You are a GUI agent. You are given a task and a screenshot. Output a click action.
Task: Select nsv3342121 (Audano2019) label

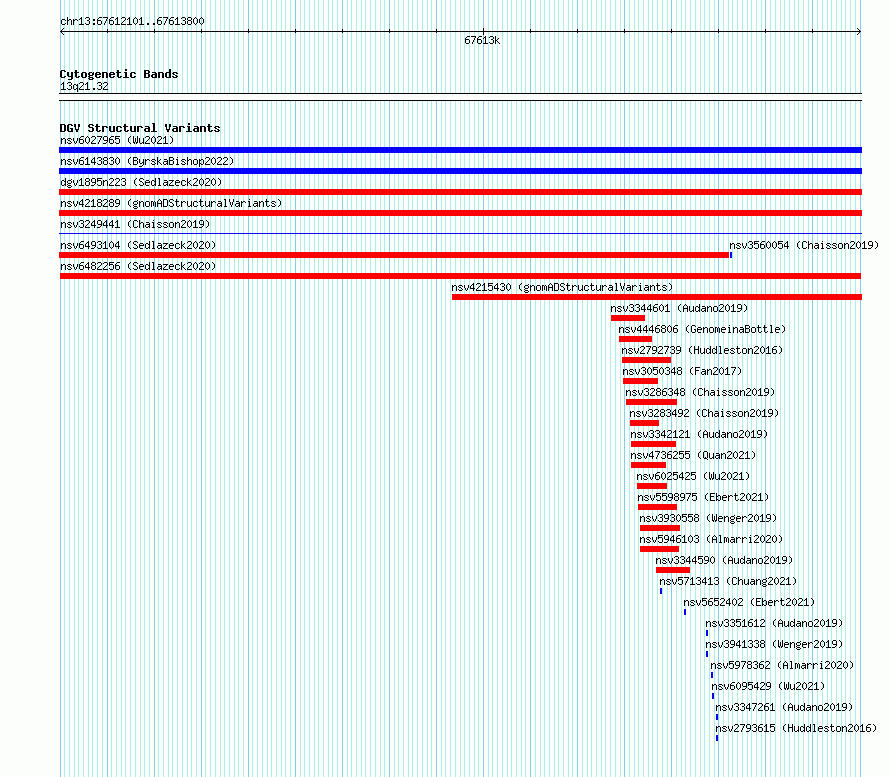pyautogui.click(x=699, y=434)
